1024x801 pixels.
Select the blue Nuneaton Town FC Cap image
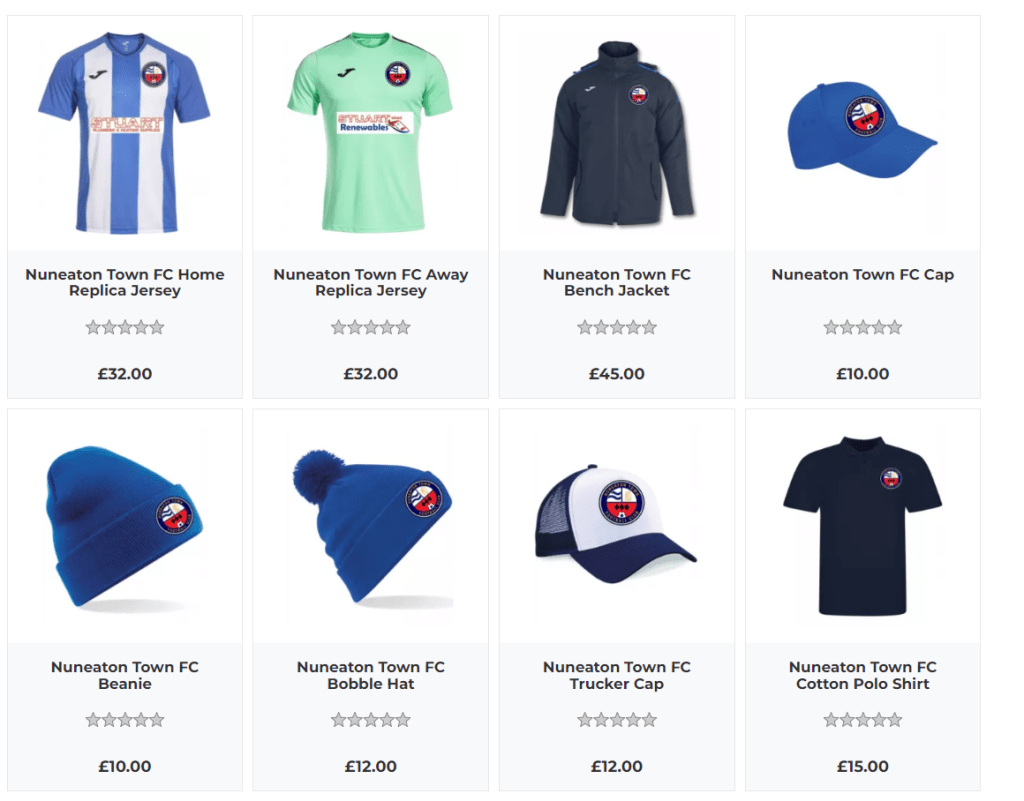point(863,129)
